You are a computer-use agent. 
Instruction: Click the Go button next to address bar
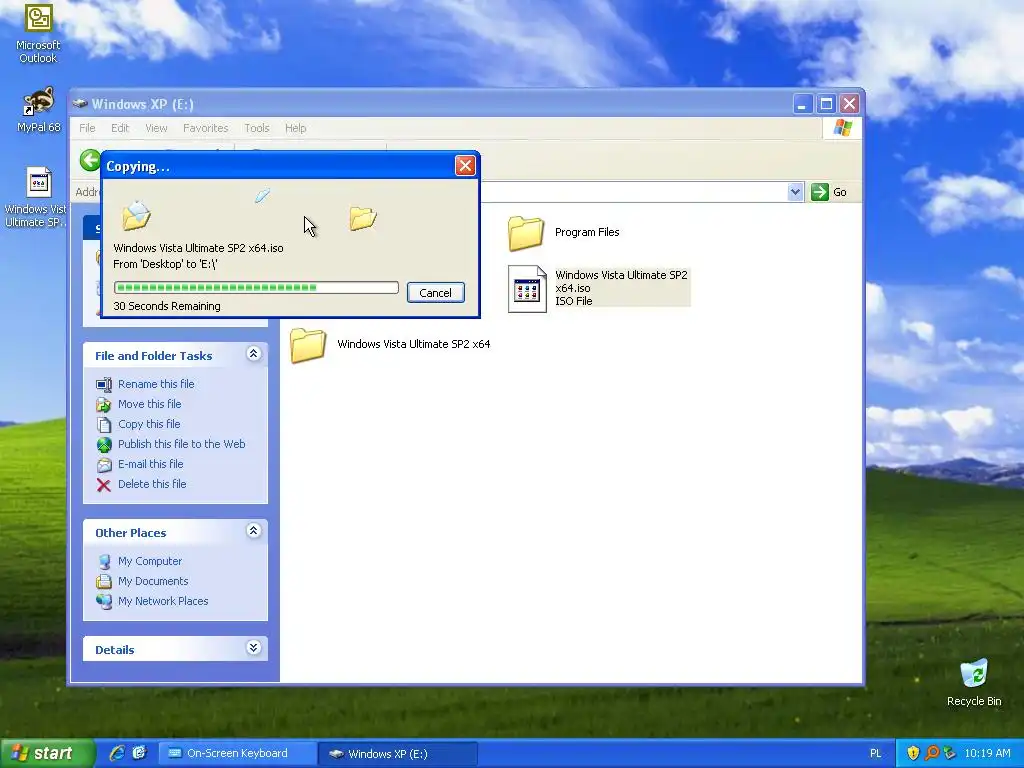829,192
